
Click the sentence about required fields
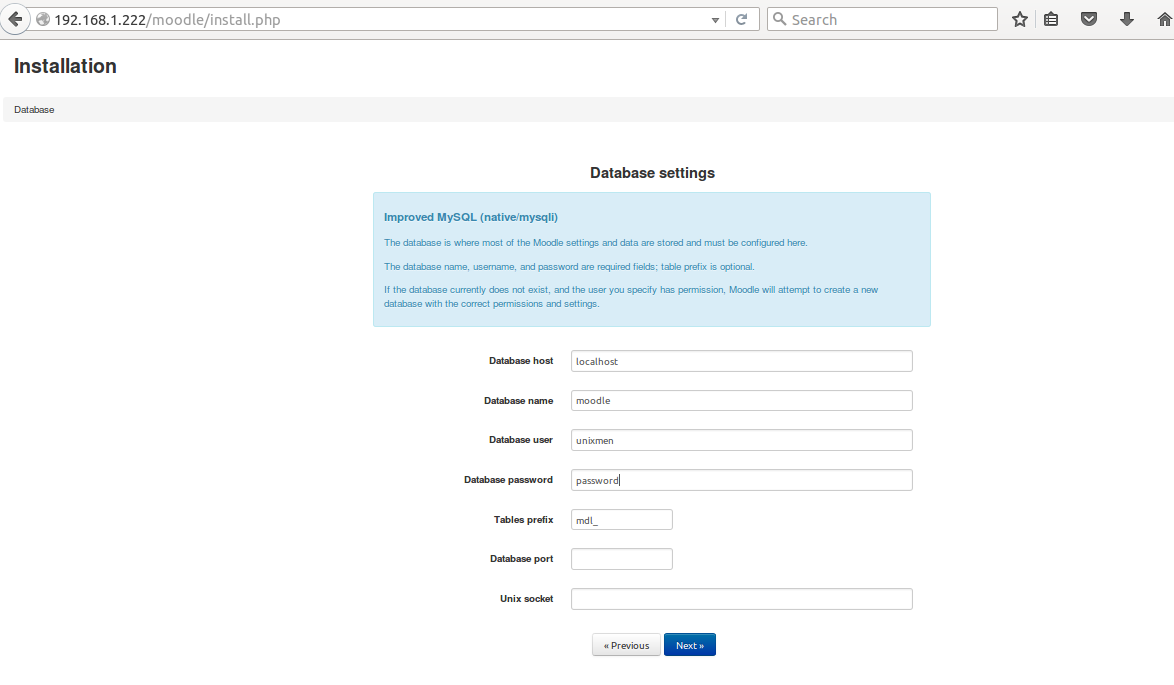pyautogui.click(x=569, y=267)
